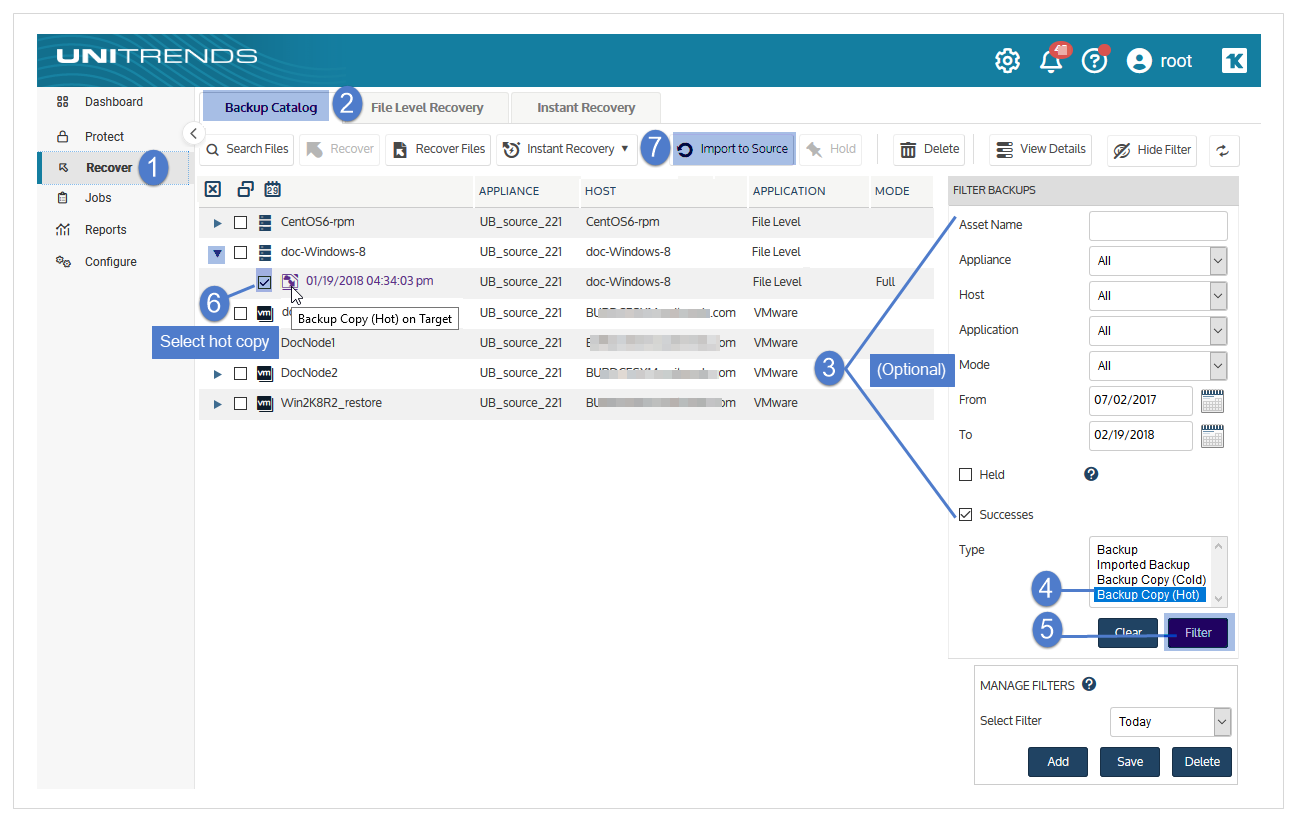Screen dimensions: 1312x833
Task: Open the Protect section
Action: (x=104, y=137)
